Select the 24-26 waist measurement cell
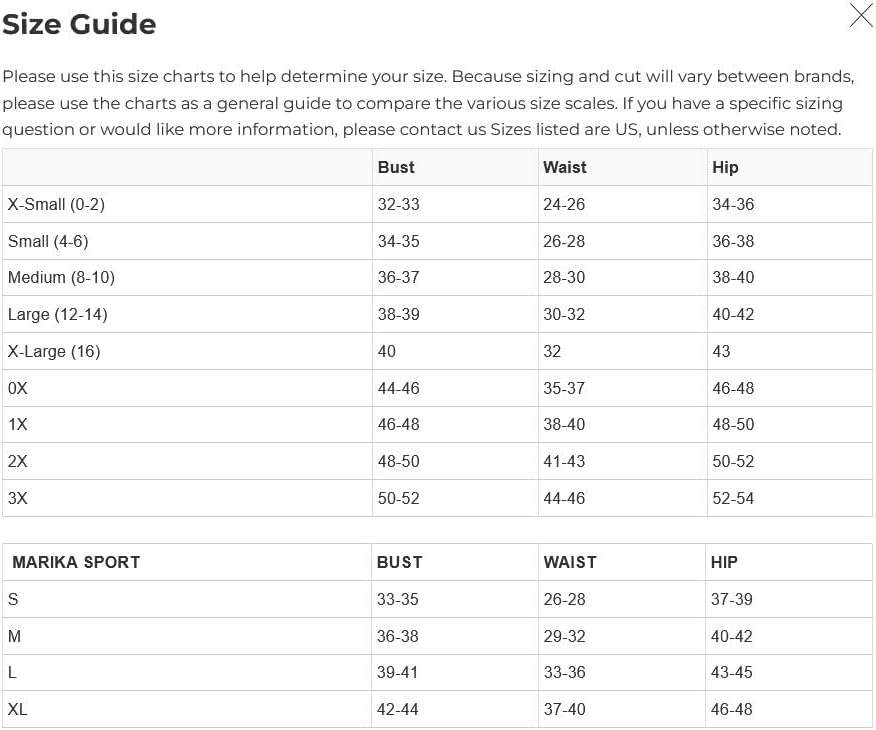This screenshot has width=876, height=730. pos(564,204)
